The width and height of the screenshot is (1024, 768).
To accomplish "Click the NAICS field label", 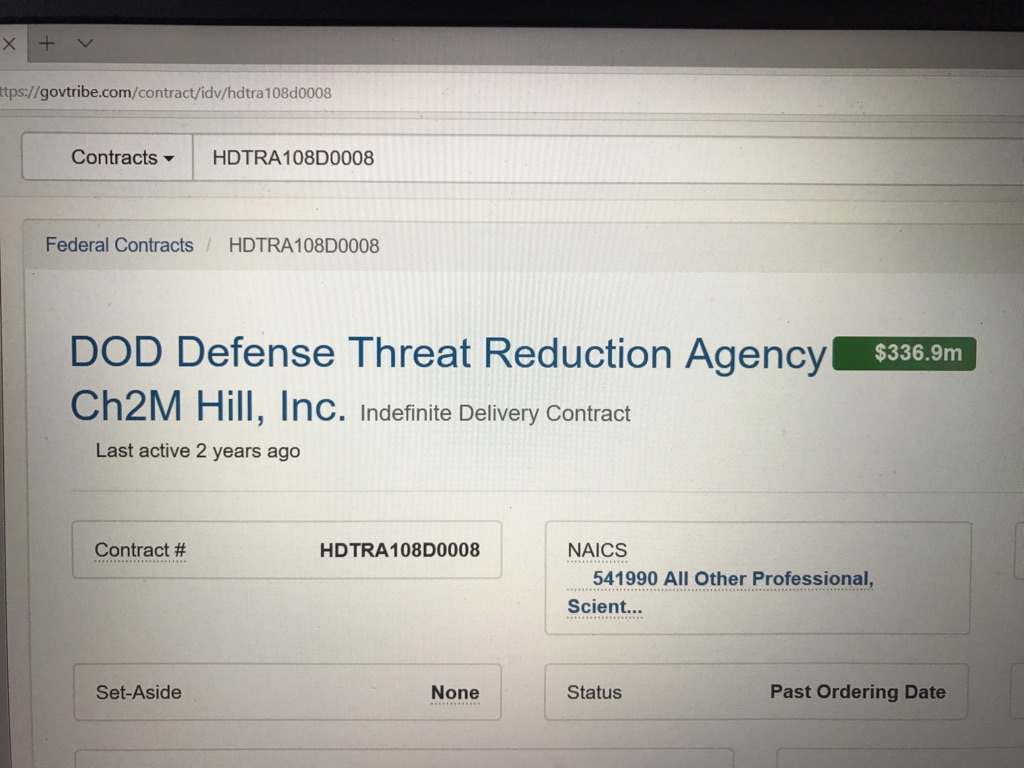I will [x=597, y=550].
